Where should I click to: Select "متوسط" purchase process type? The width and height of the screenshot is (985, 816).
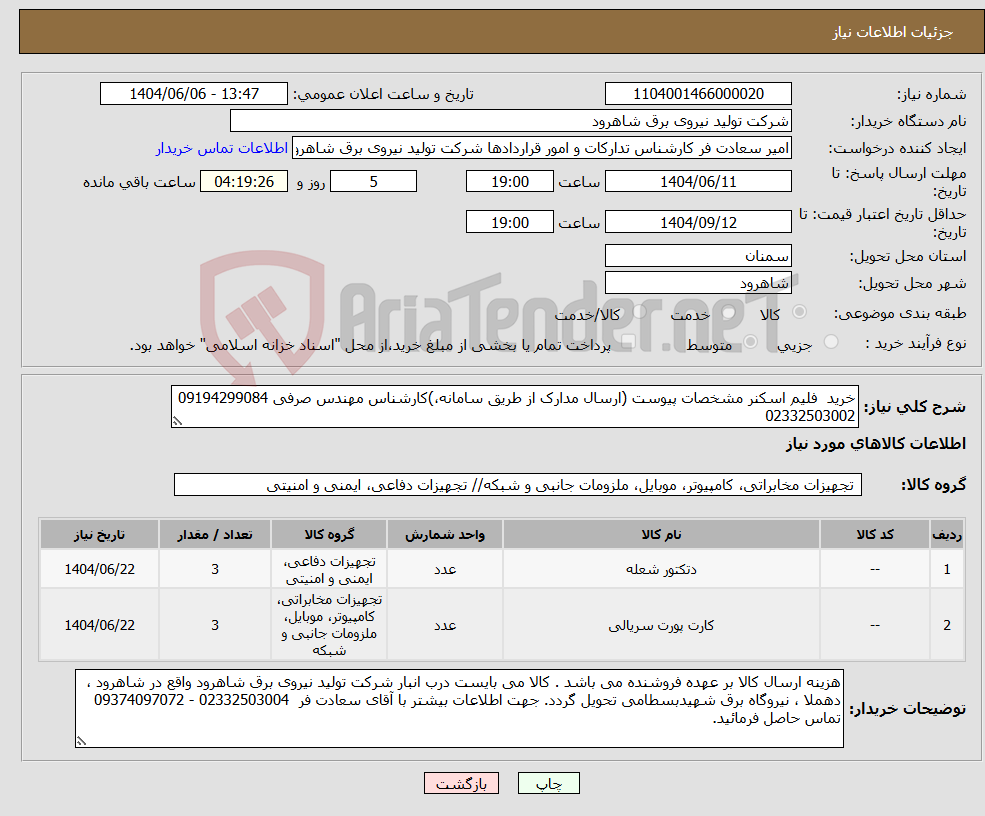tap(751, 341)
